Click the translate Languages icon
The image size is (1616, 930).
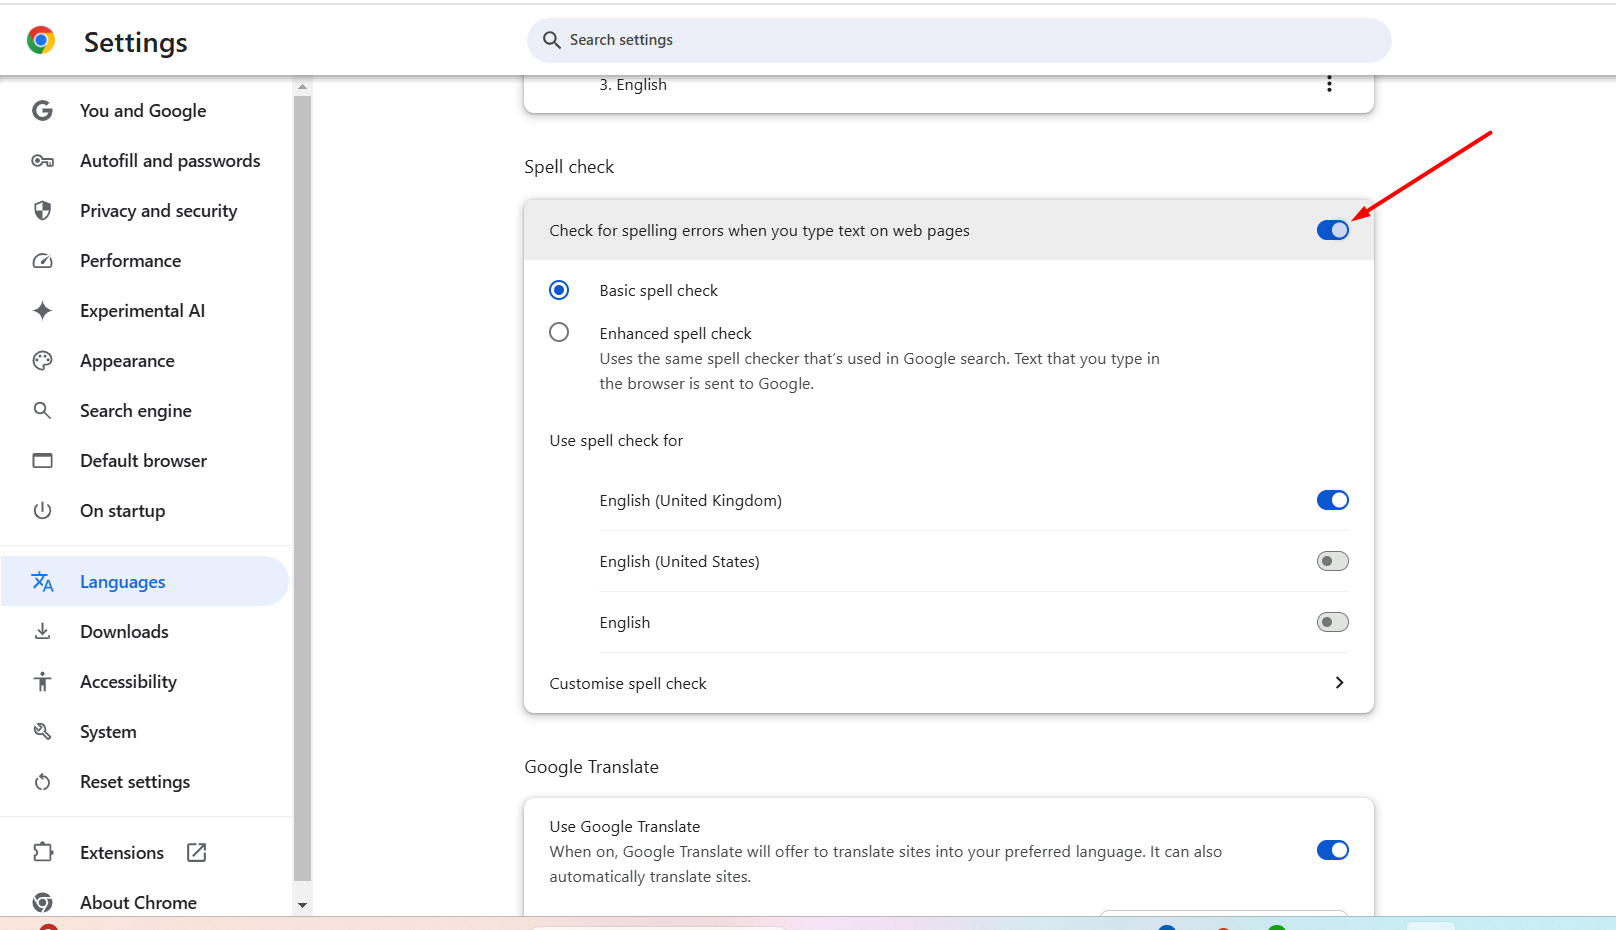click(x=42, y=581)
